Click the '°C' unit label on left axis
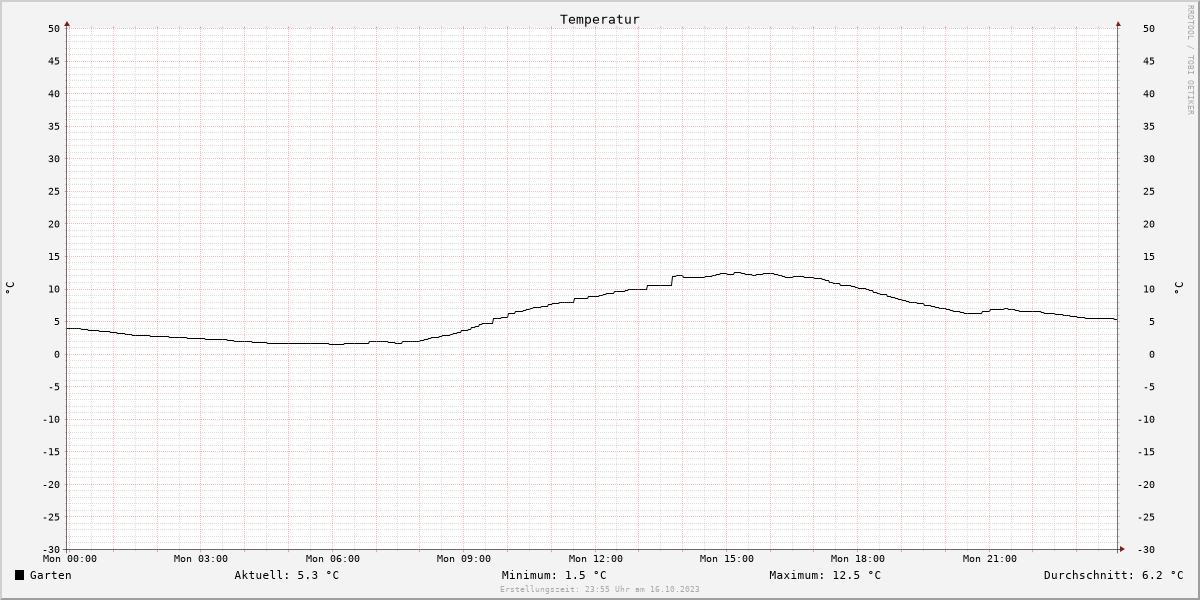 (x=10, y=288)
